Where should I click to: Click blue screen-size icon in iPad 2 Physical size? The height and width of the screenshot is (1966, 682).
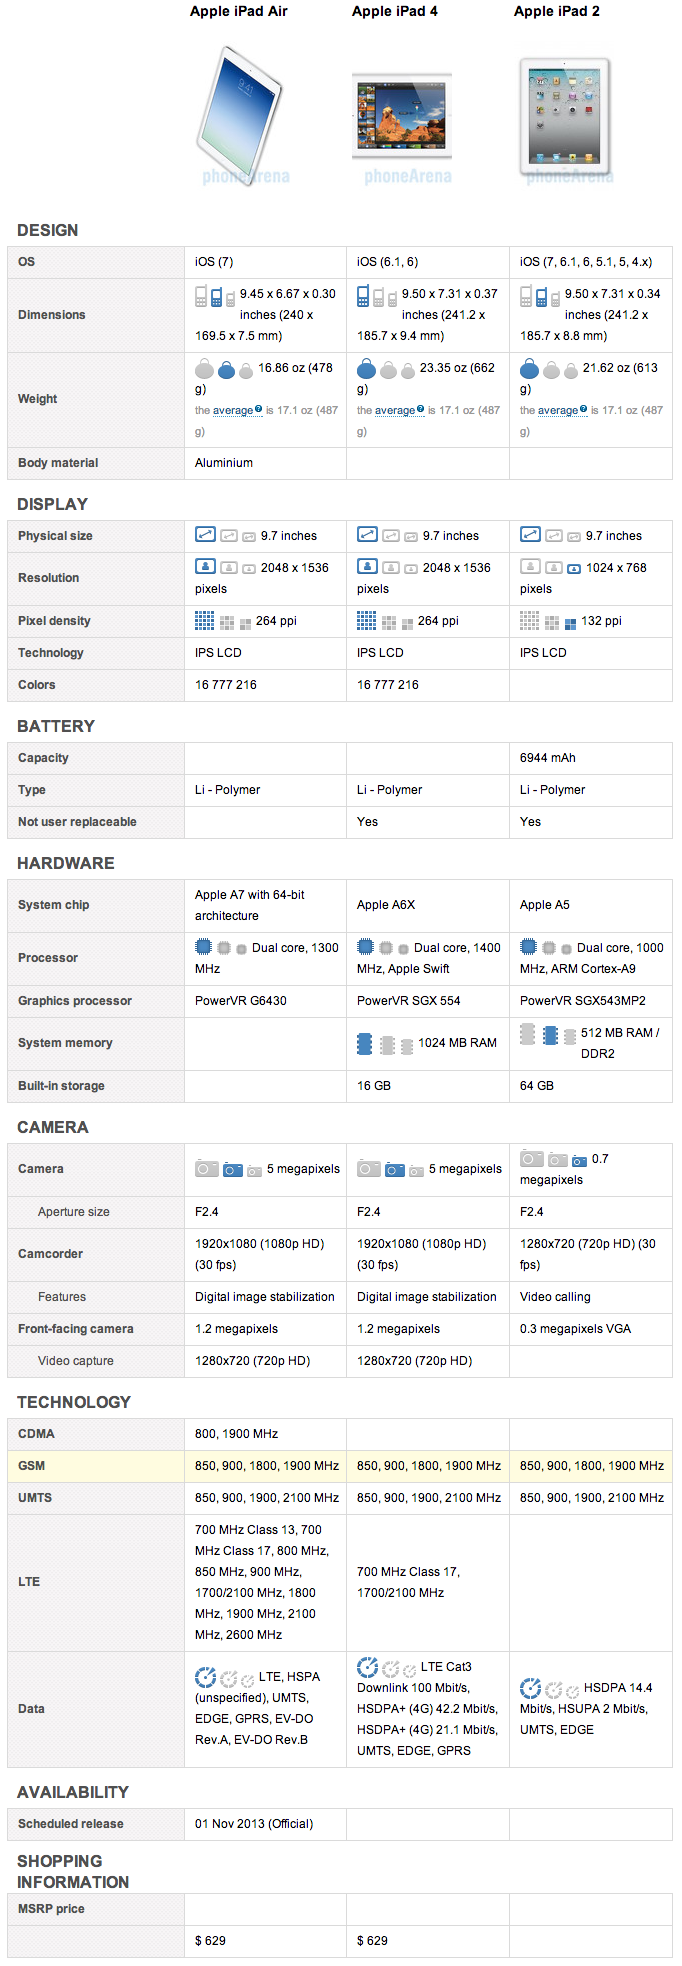tap(530, 535)
